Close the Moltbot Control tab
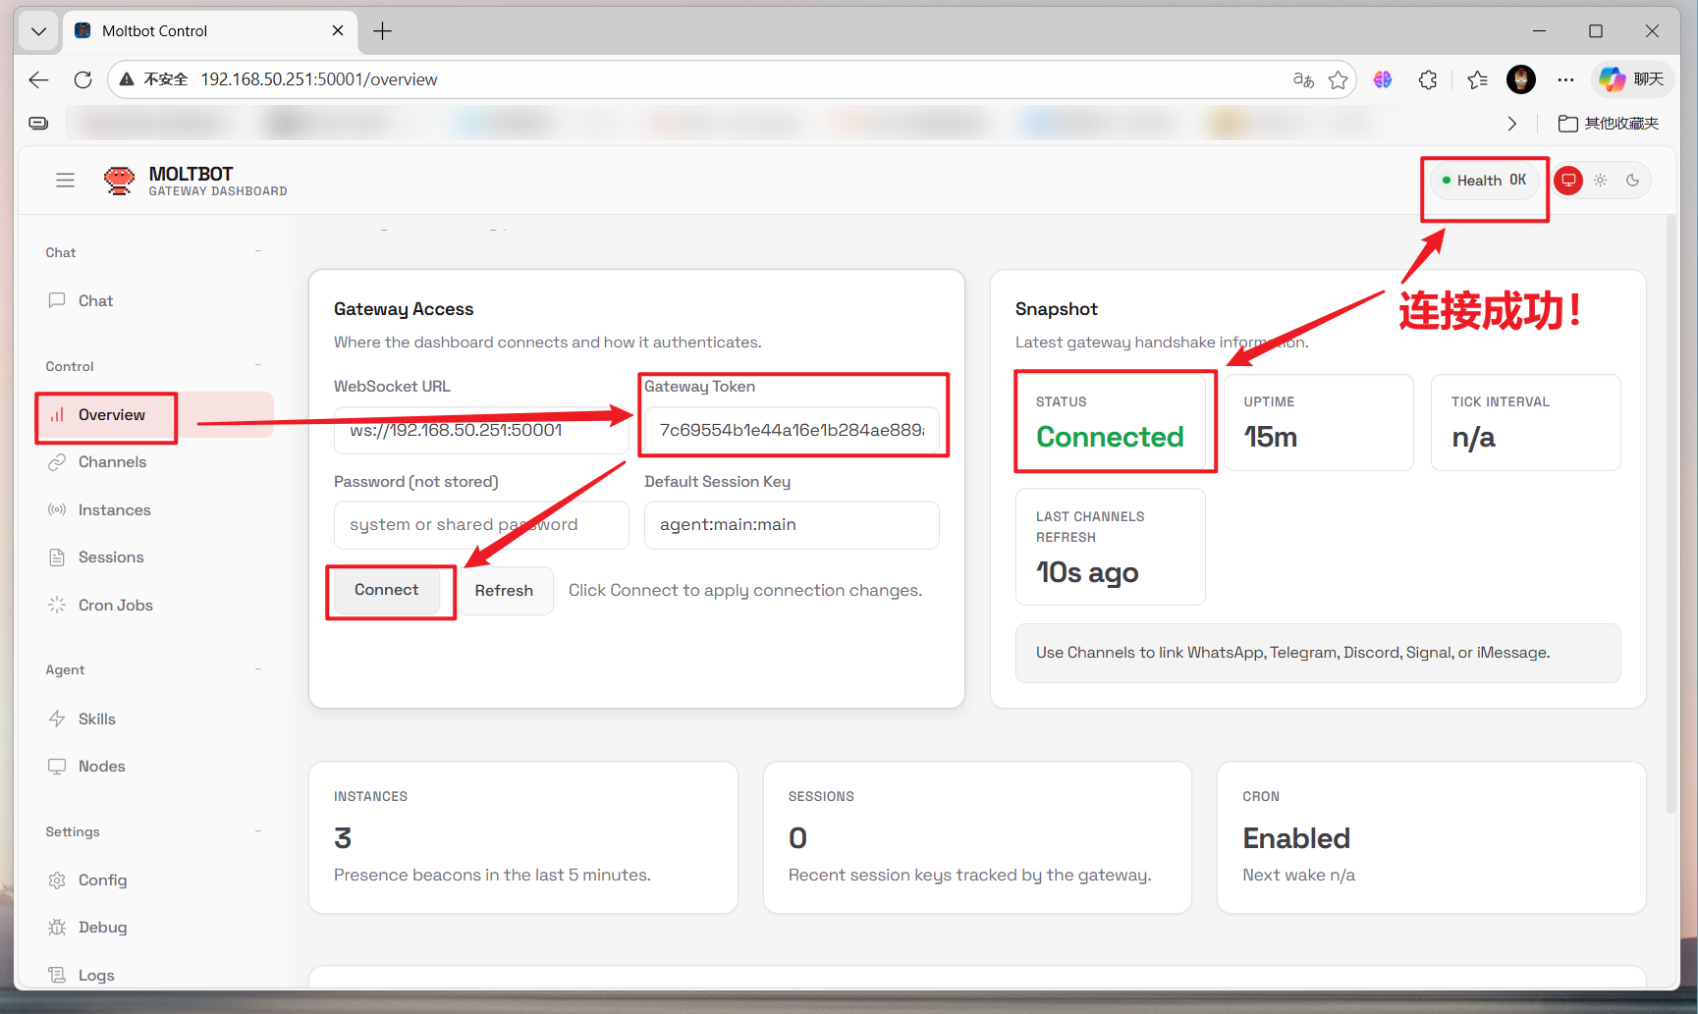The width and height of the screenshot is (1698, 1014). click(x=338, y=31)
